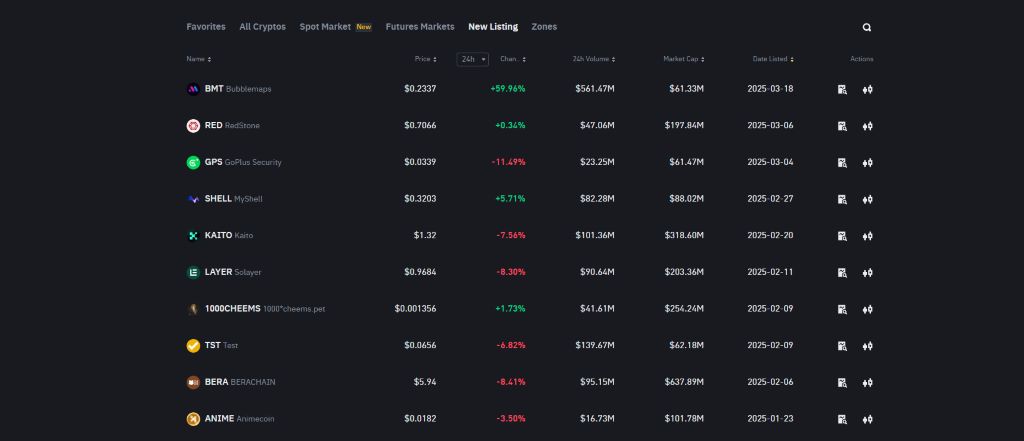Image resolution: width=1024 pixels, height=441 pixels.
Task: Switch to the Zones tab
Action: click(x=544, y=27)
